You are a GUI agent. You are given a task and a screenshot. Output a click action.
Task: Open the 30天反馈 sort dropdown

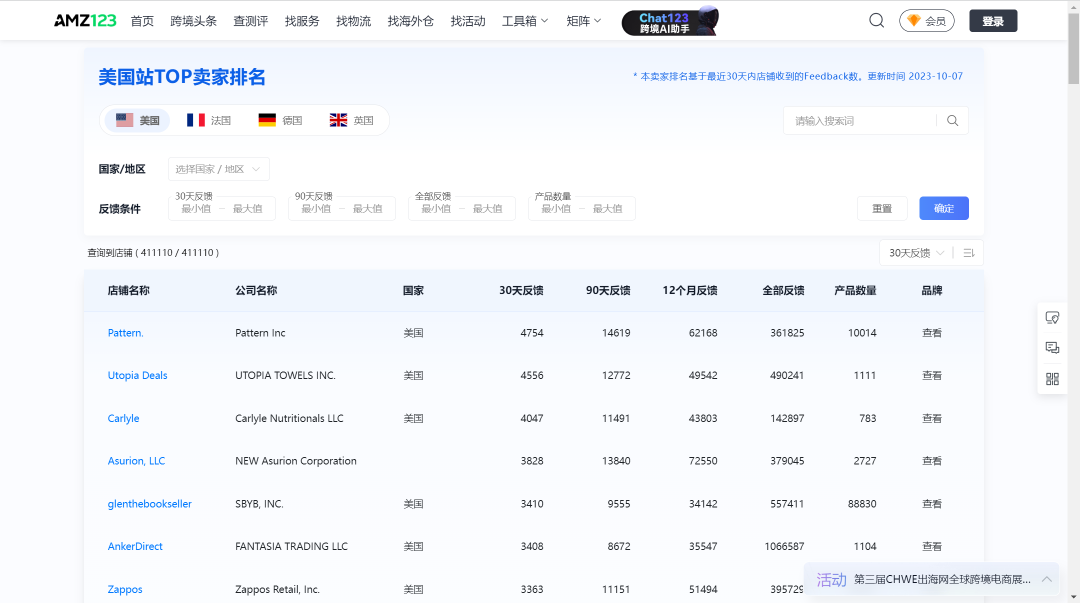[916, 253]
